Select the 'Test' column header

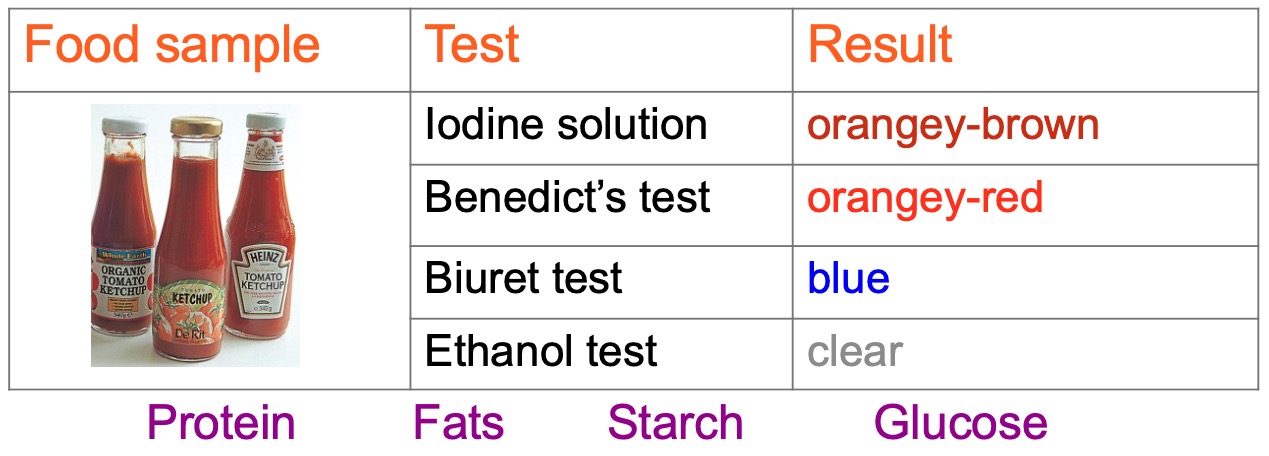[473, 46]
